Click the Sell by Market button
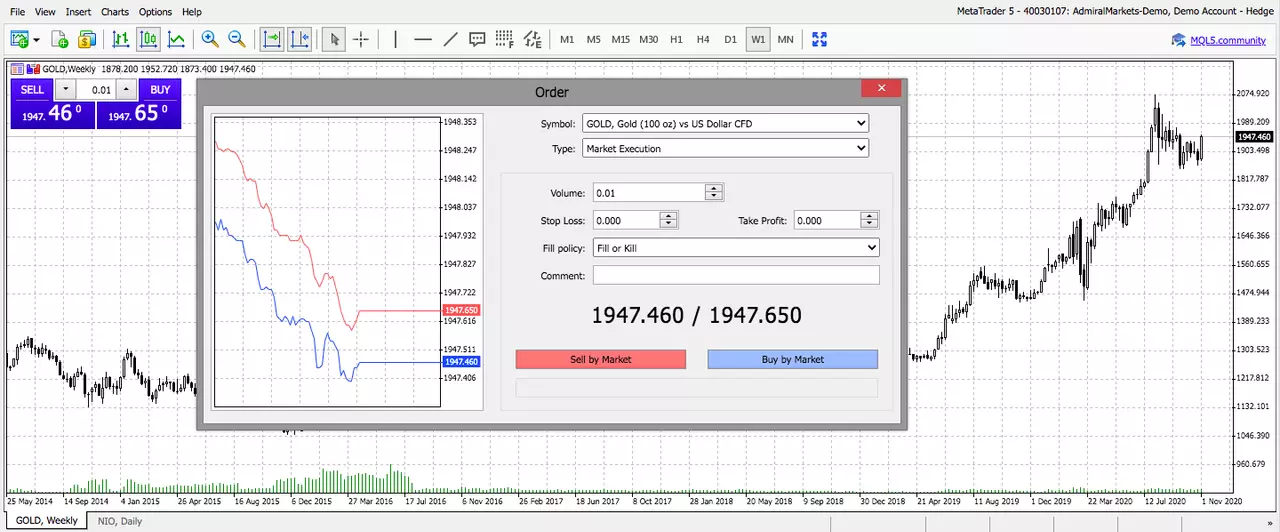This screenshot has height=532, width=1280. tap(601, 359)
